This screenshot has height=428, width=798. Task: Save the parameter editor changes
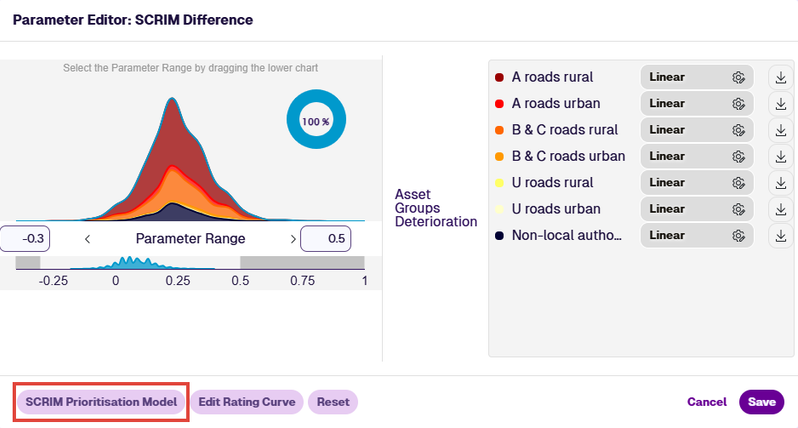coord(761,402)
